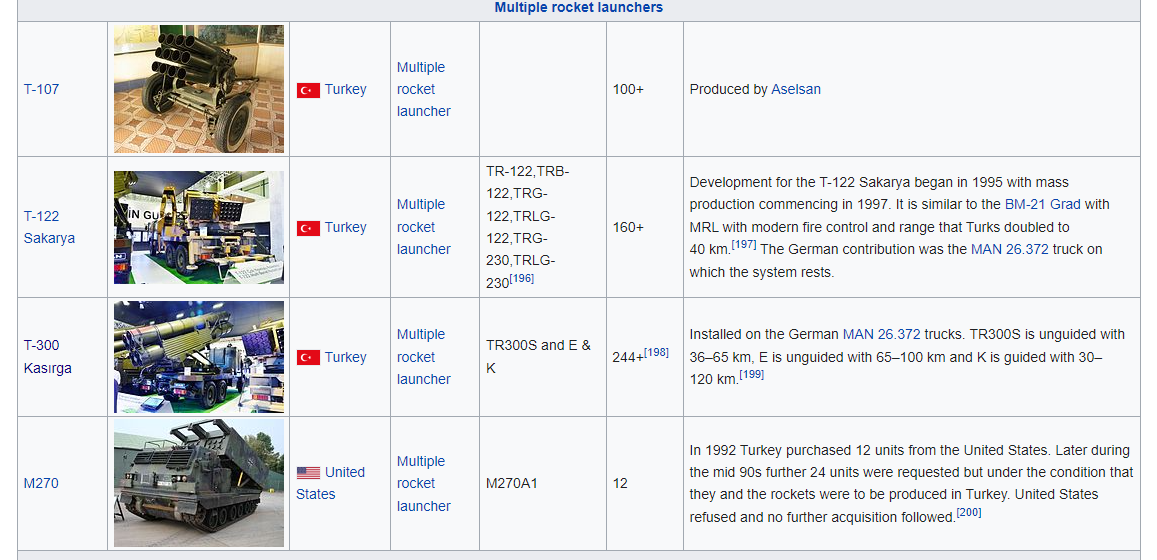Follow the Aselsan producer link
The image size is (1157, 560).
coord(796,89)
